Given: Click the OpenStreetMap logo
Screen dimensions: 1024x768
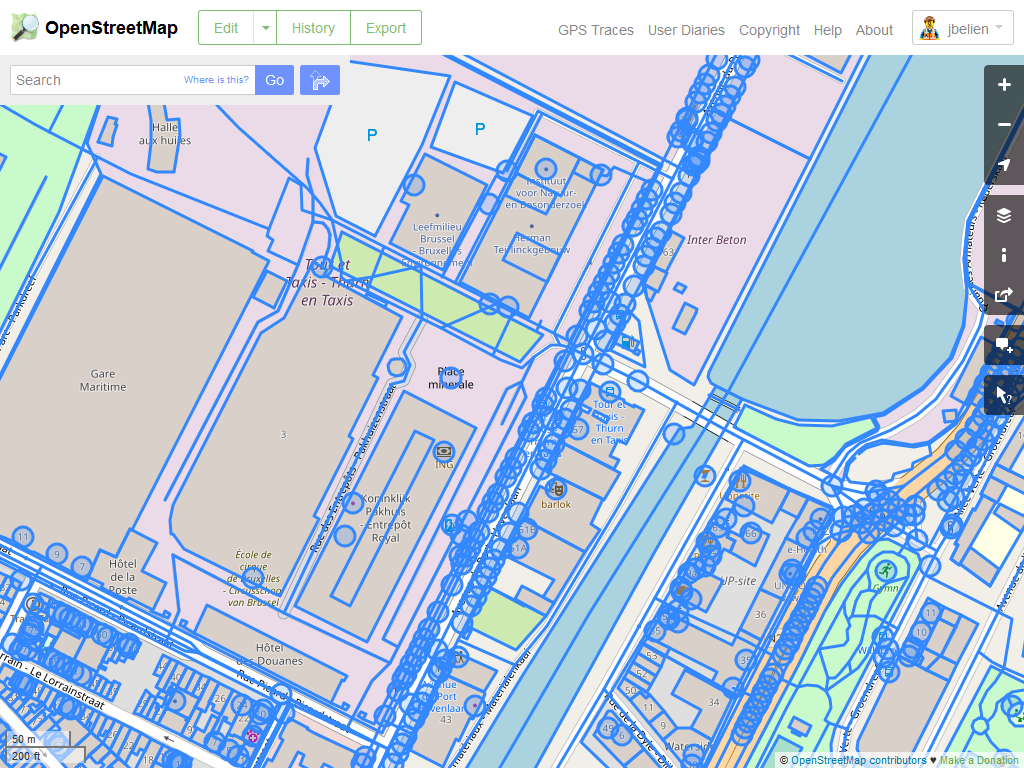Looking at the screenshot, I should point(95,28).
